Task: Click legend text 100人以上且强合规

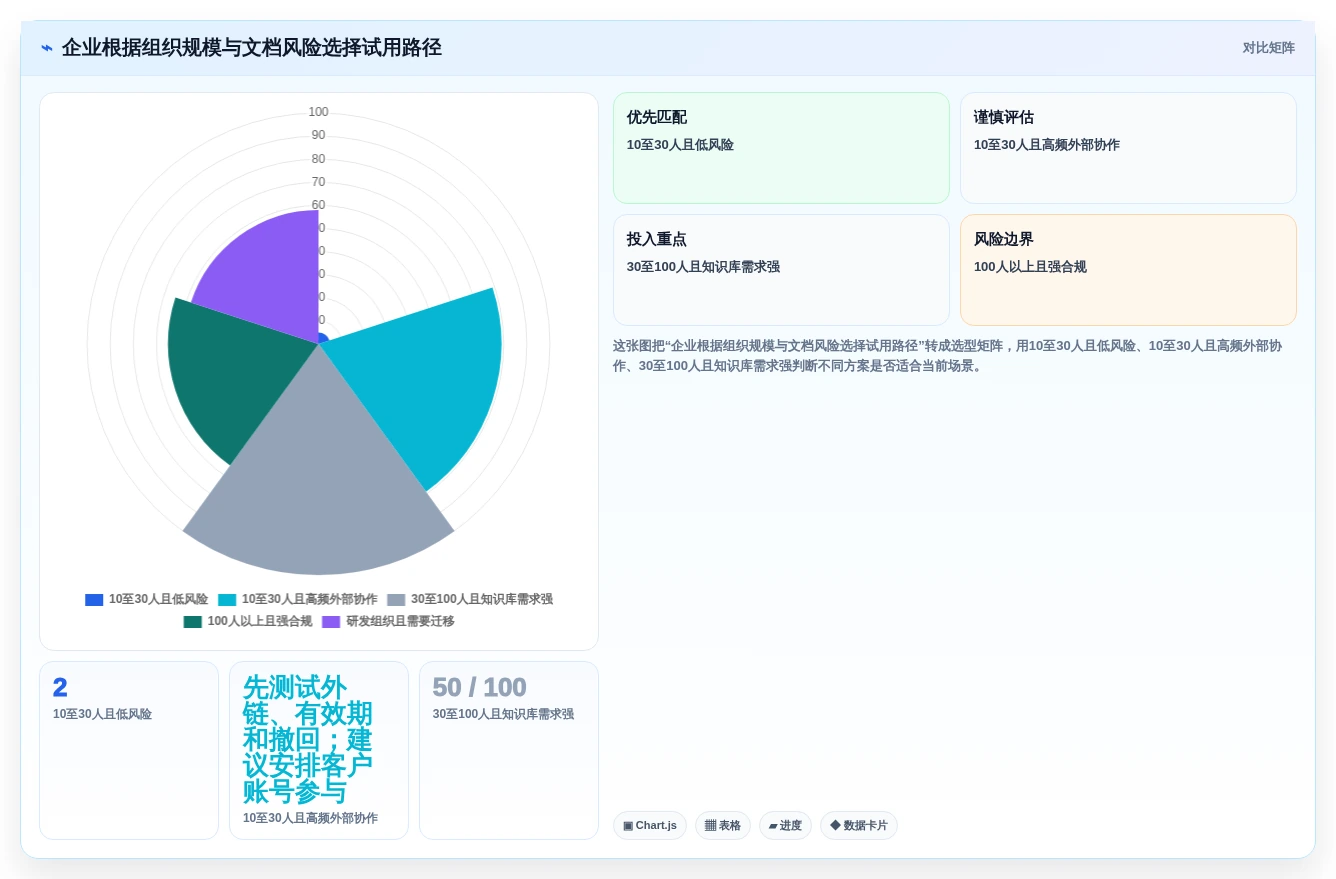Action: [x=259, y=622]
